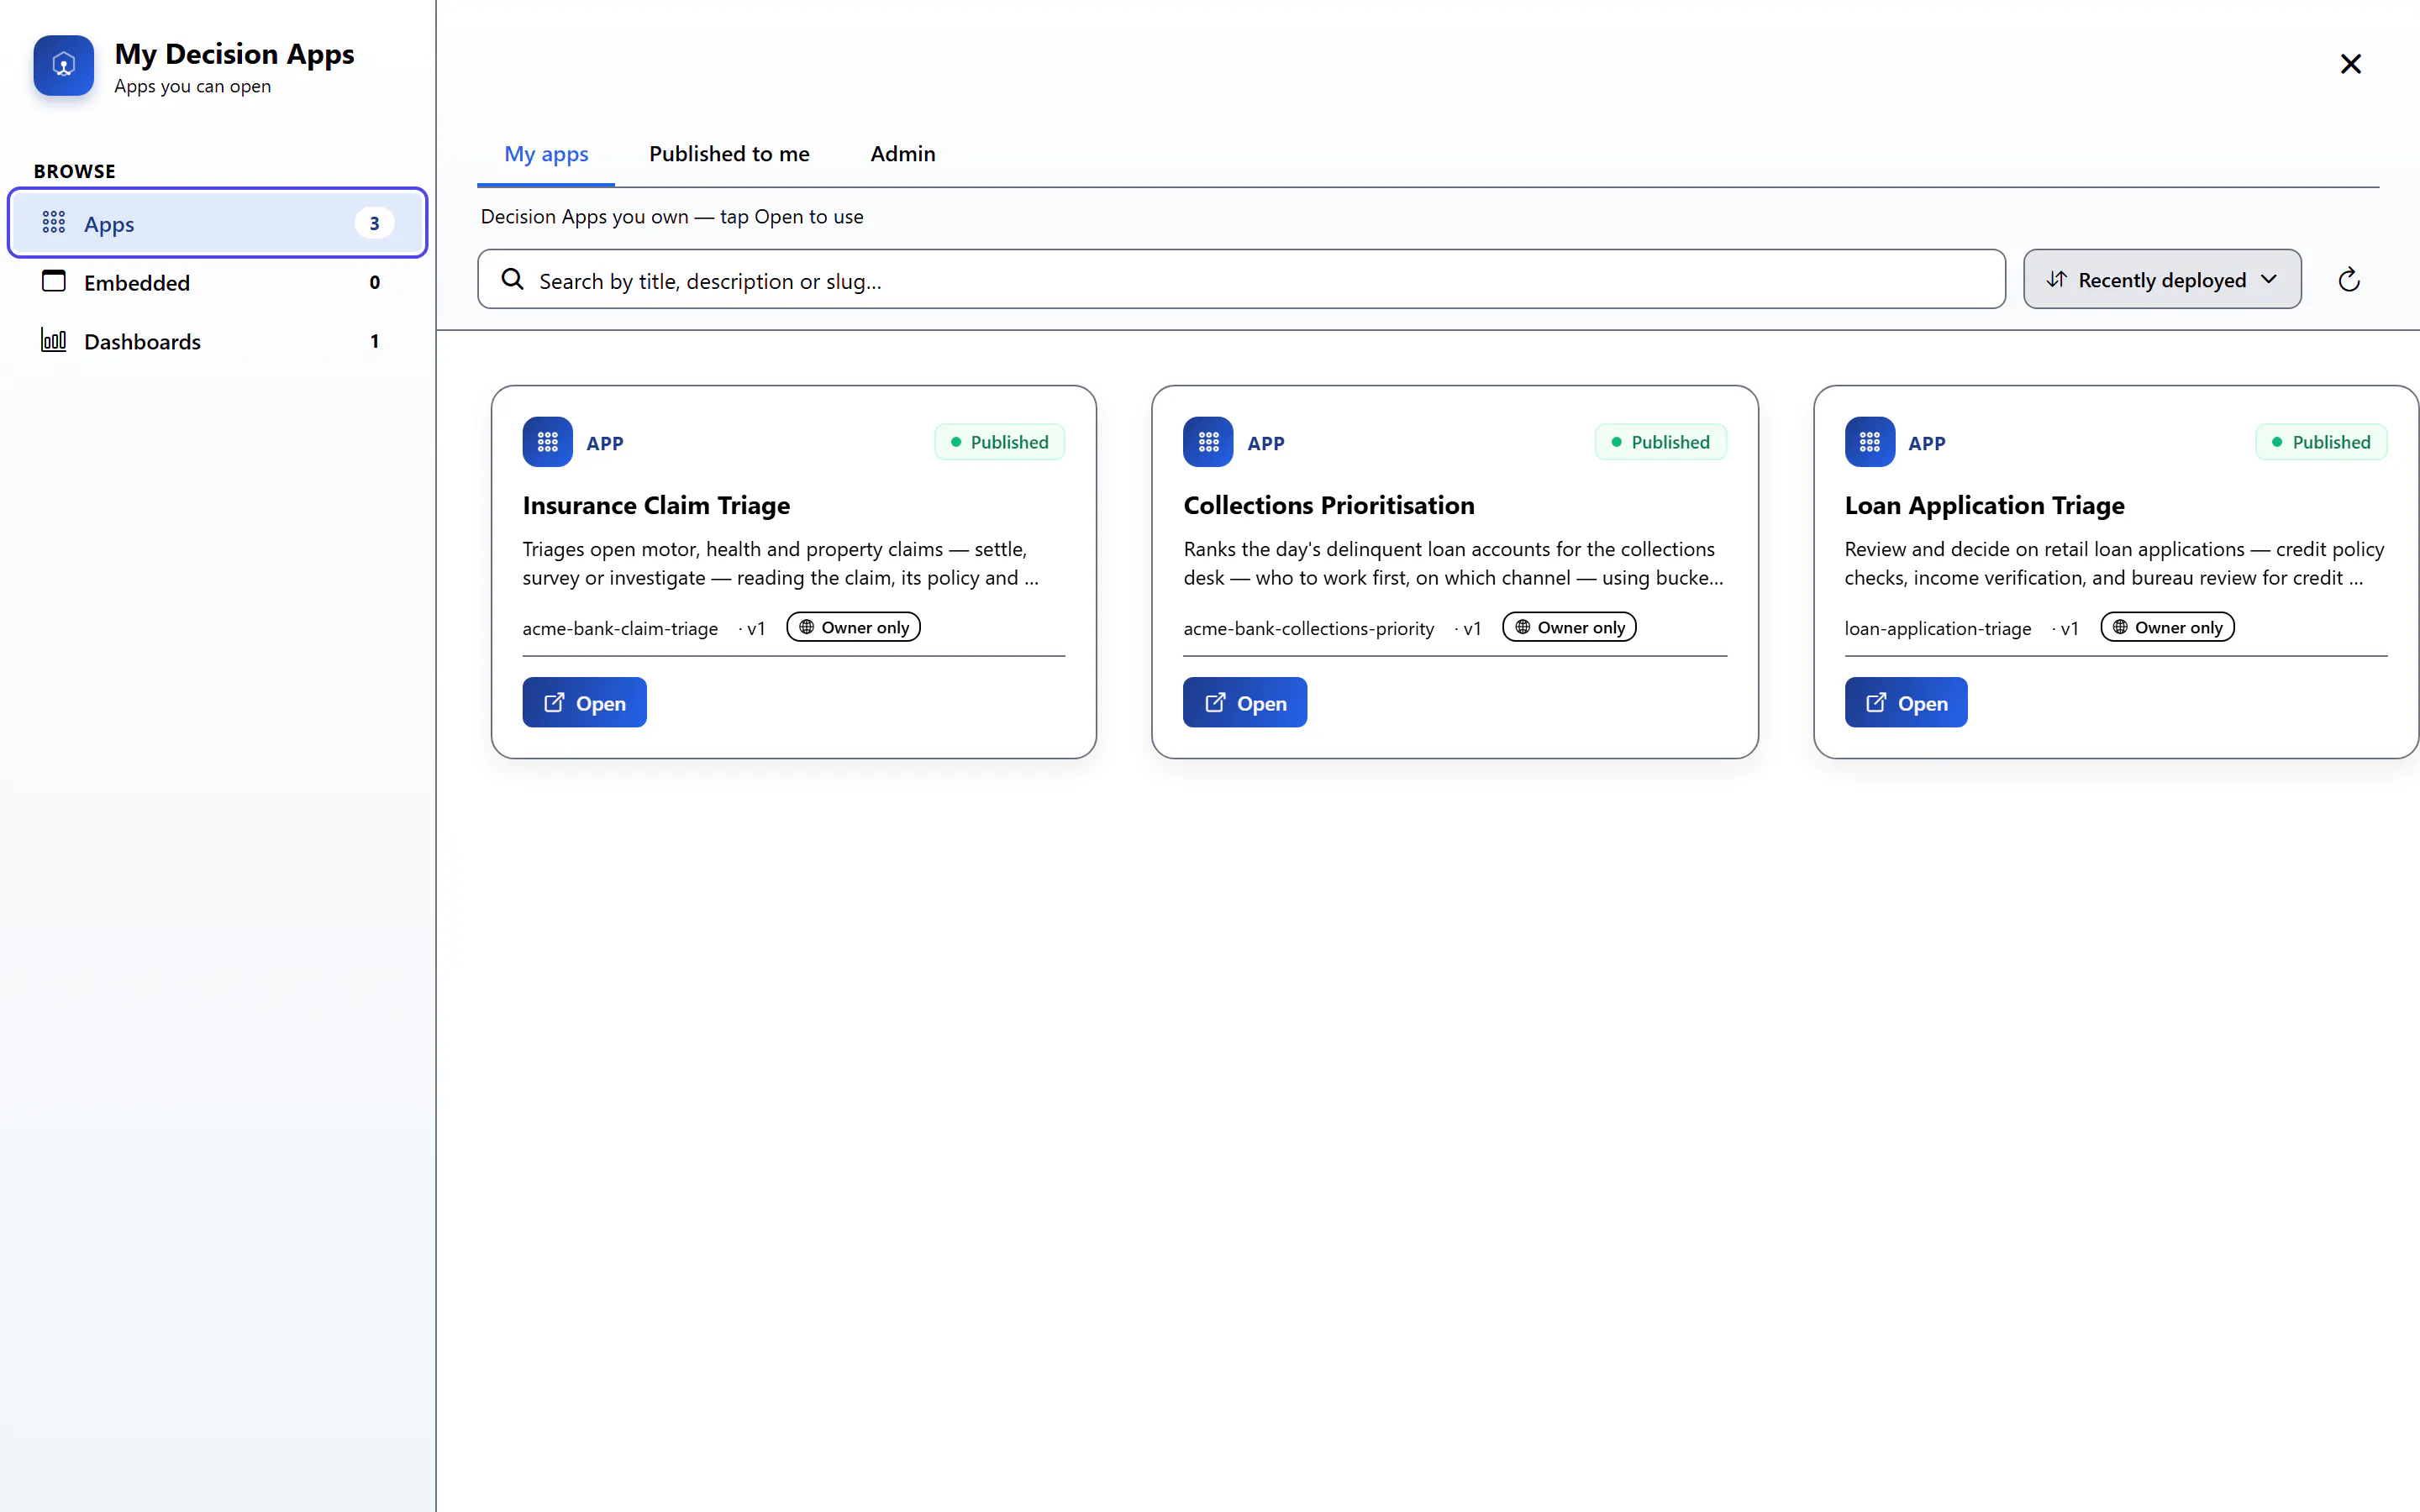Click the My Decision Apps logo icon
The height and width of the screenshot is (1512, 2420).
point(63,66)
